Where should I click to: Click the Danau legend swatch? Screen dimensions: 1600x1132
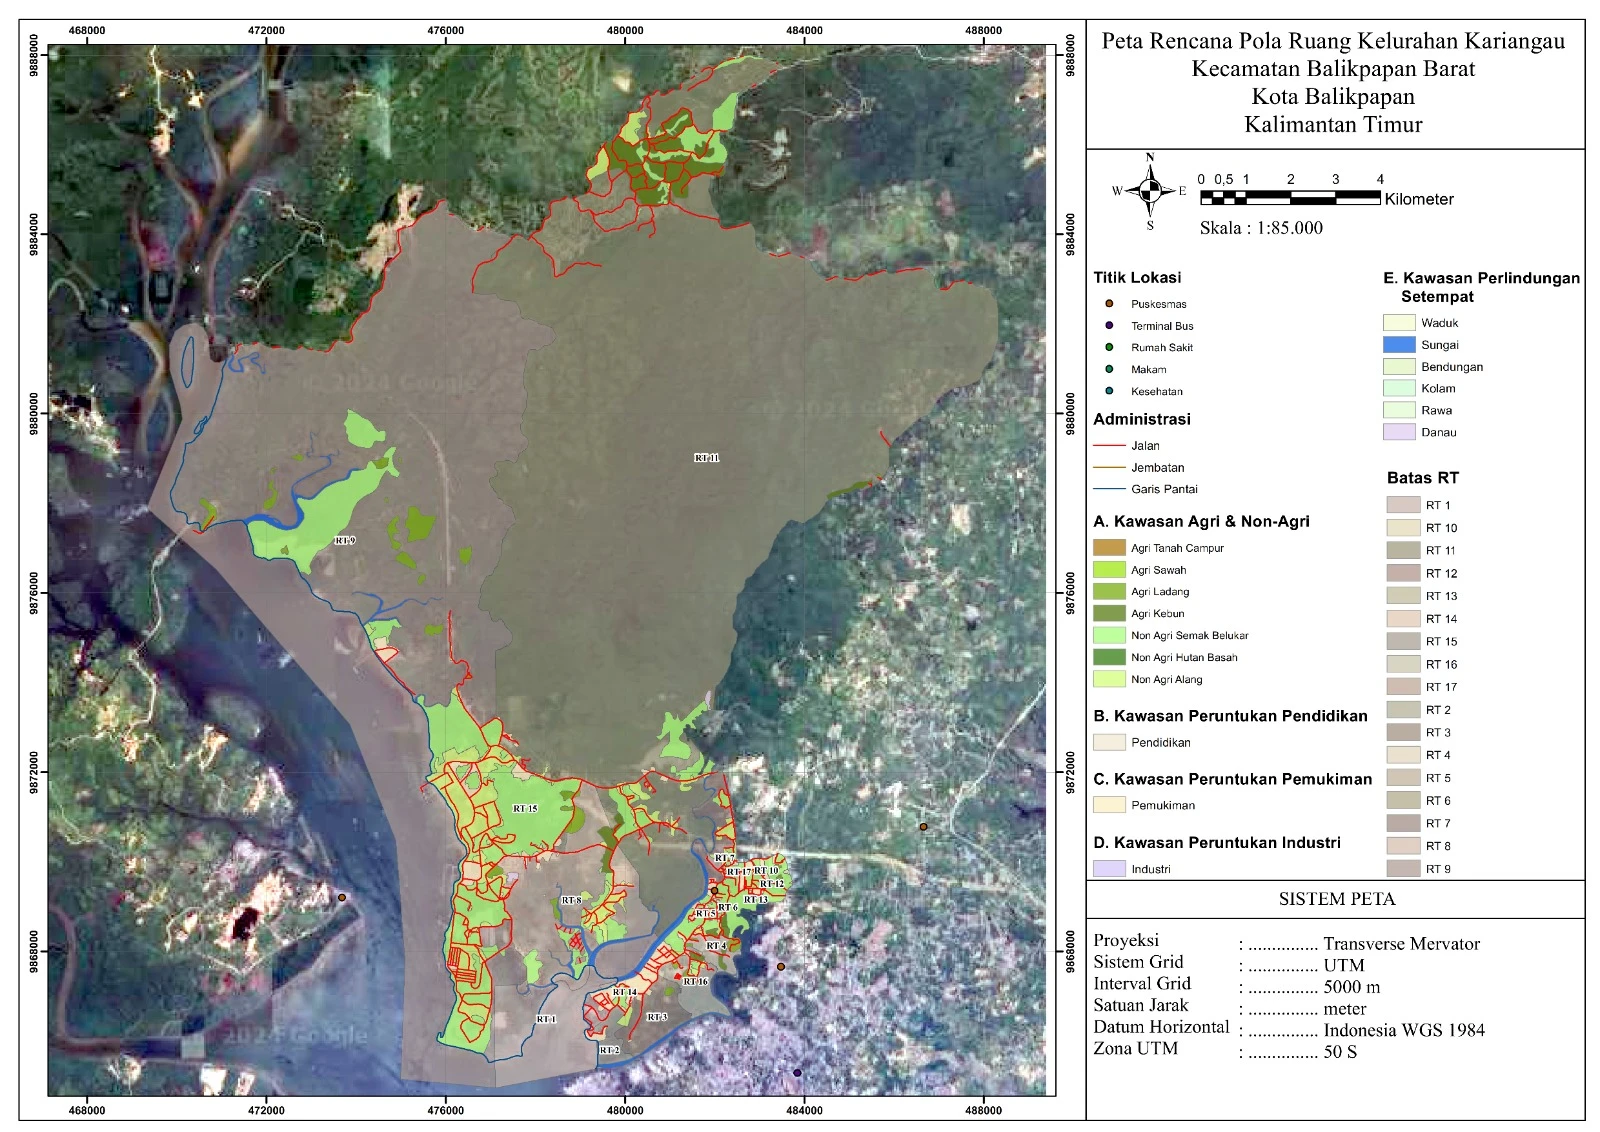point(1399,432)
